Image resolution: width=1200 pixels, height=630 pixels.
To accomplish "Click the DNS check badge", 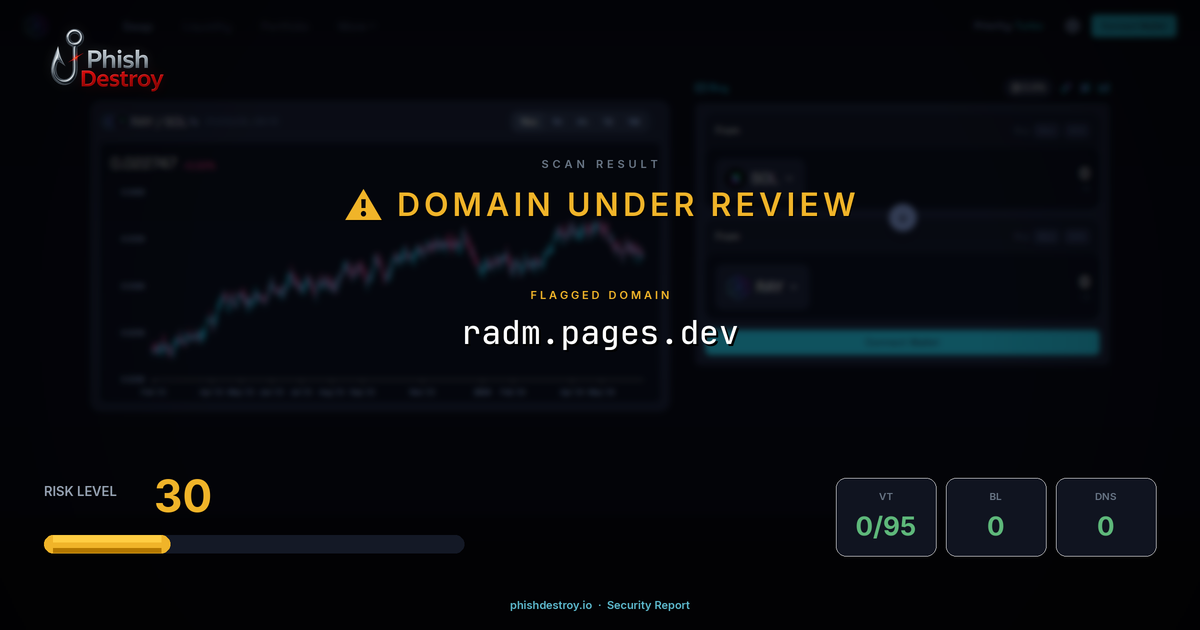I will pyautogui.click(x=1106, y=517).
